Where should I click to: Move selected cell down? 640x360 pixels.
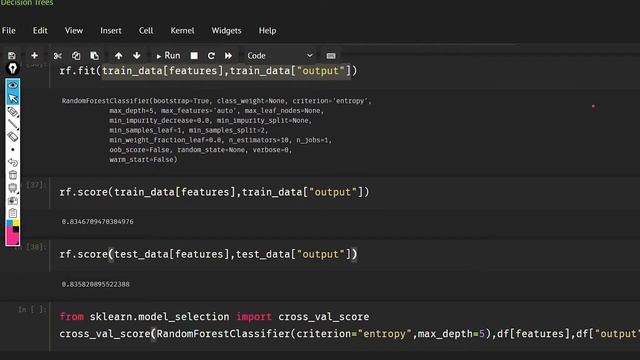point(137,56)
